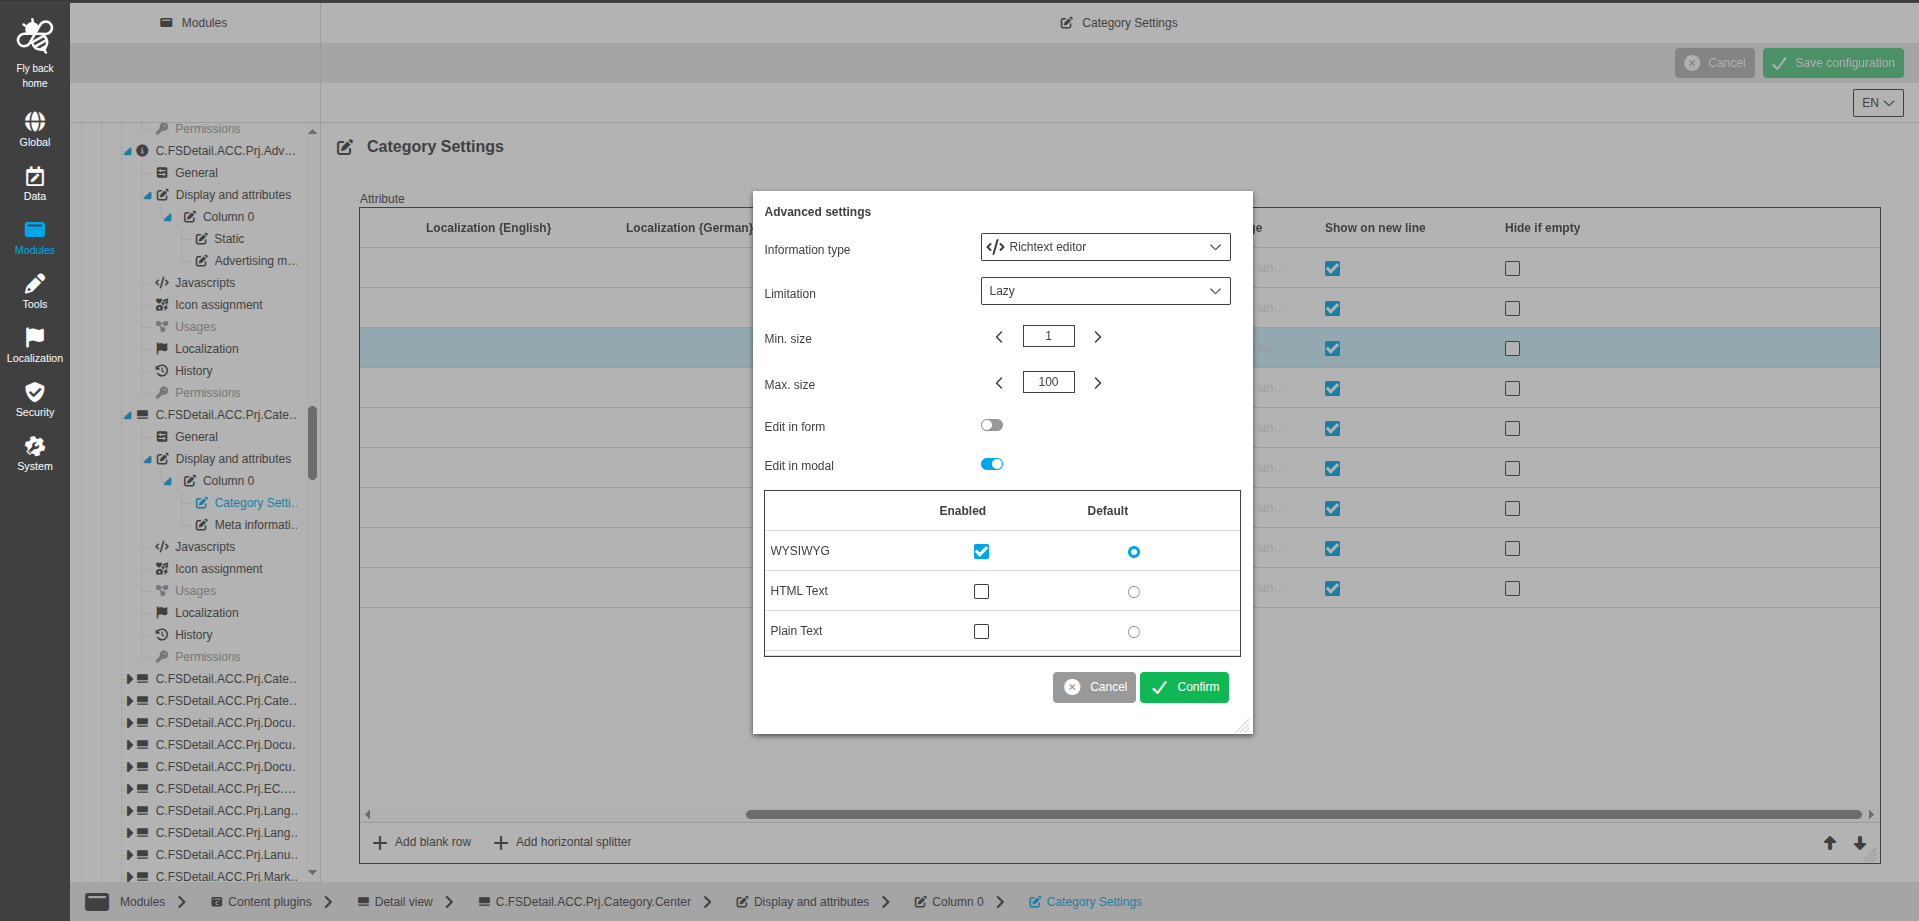Enable the HTML Text checkbox
This screenshot has width=1919, height=921.
(x=981, y=592)
